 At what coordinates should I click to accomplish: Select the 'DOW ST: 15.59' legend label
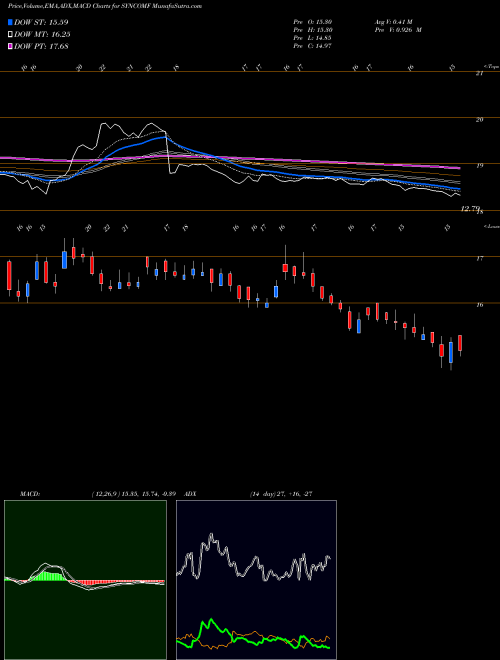pyautogui.click(x=41, y=22)
